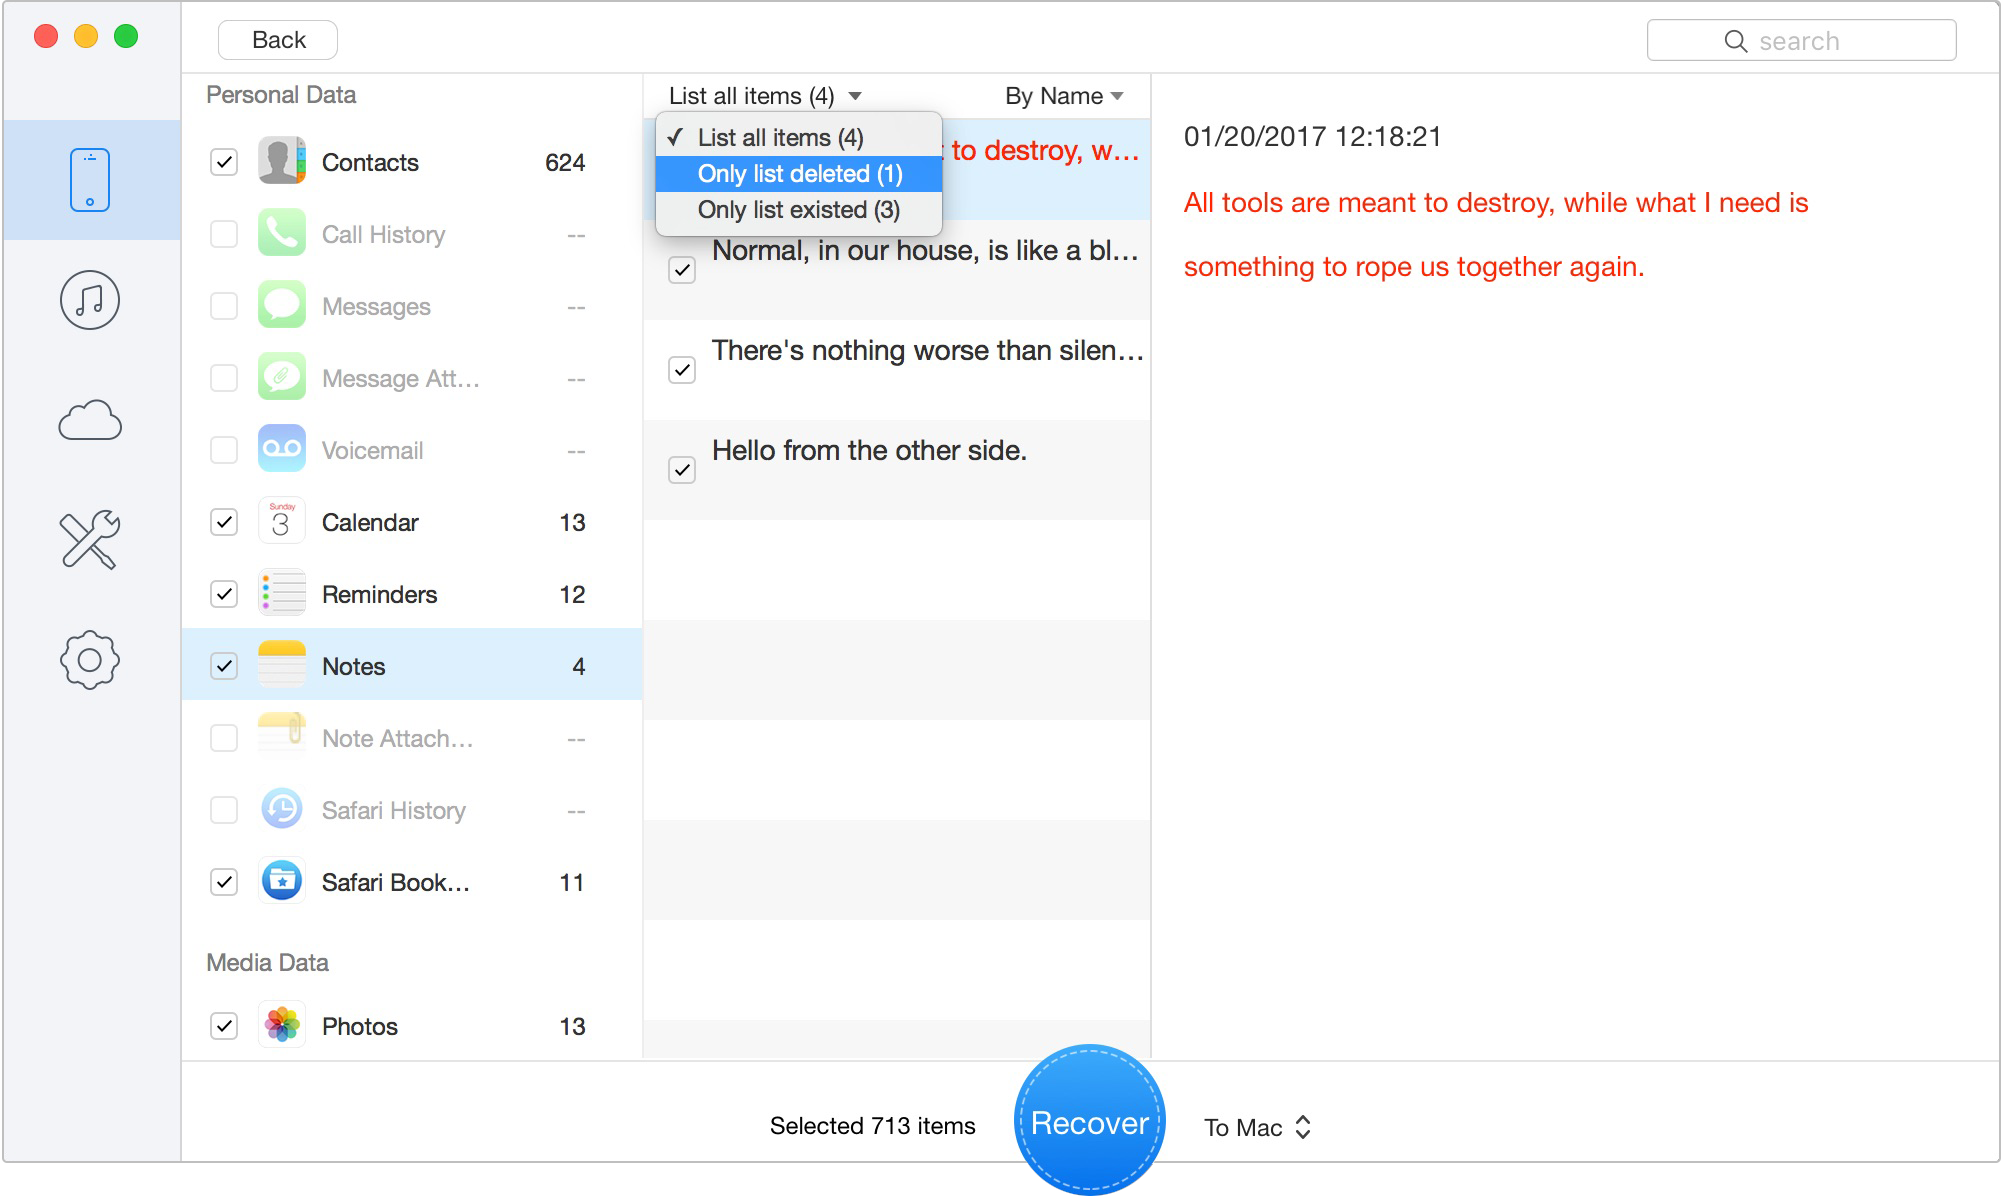Choose 'Only list existed (3)' menu entry

pyautogui.click(x=798, y=210)
